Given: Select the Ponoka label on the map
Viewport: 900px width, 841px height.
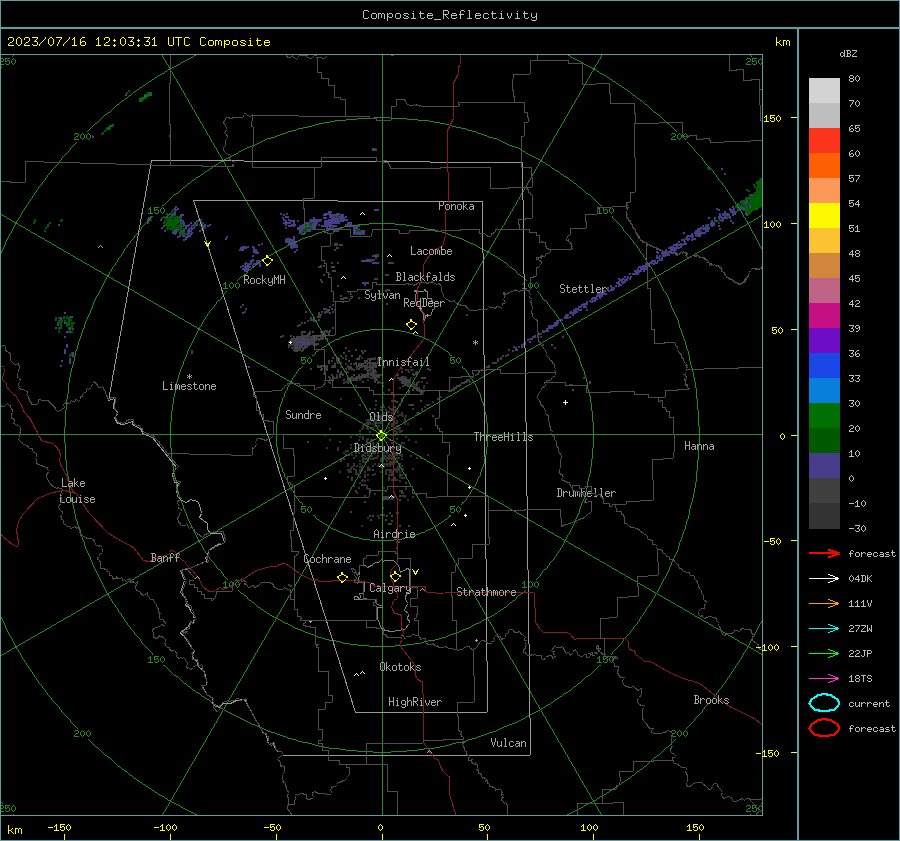Looking at the screenshot, I should pos(456,206).
